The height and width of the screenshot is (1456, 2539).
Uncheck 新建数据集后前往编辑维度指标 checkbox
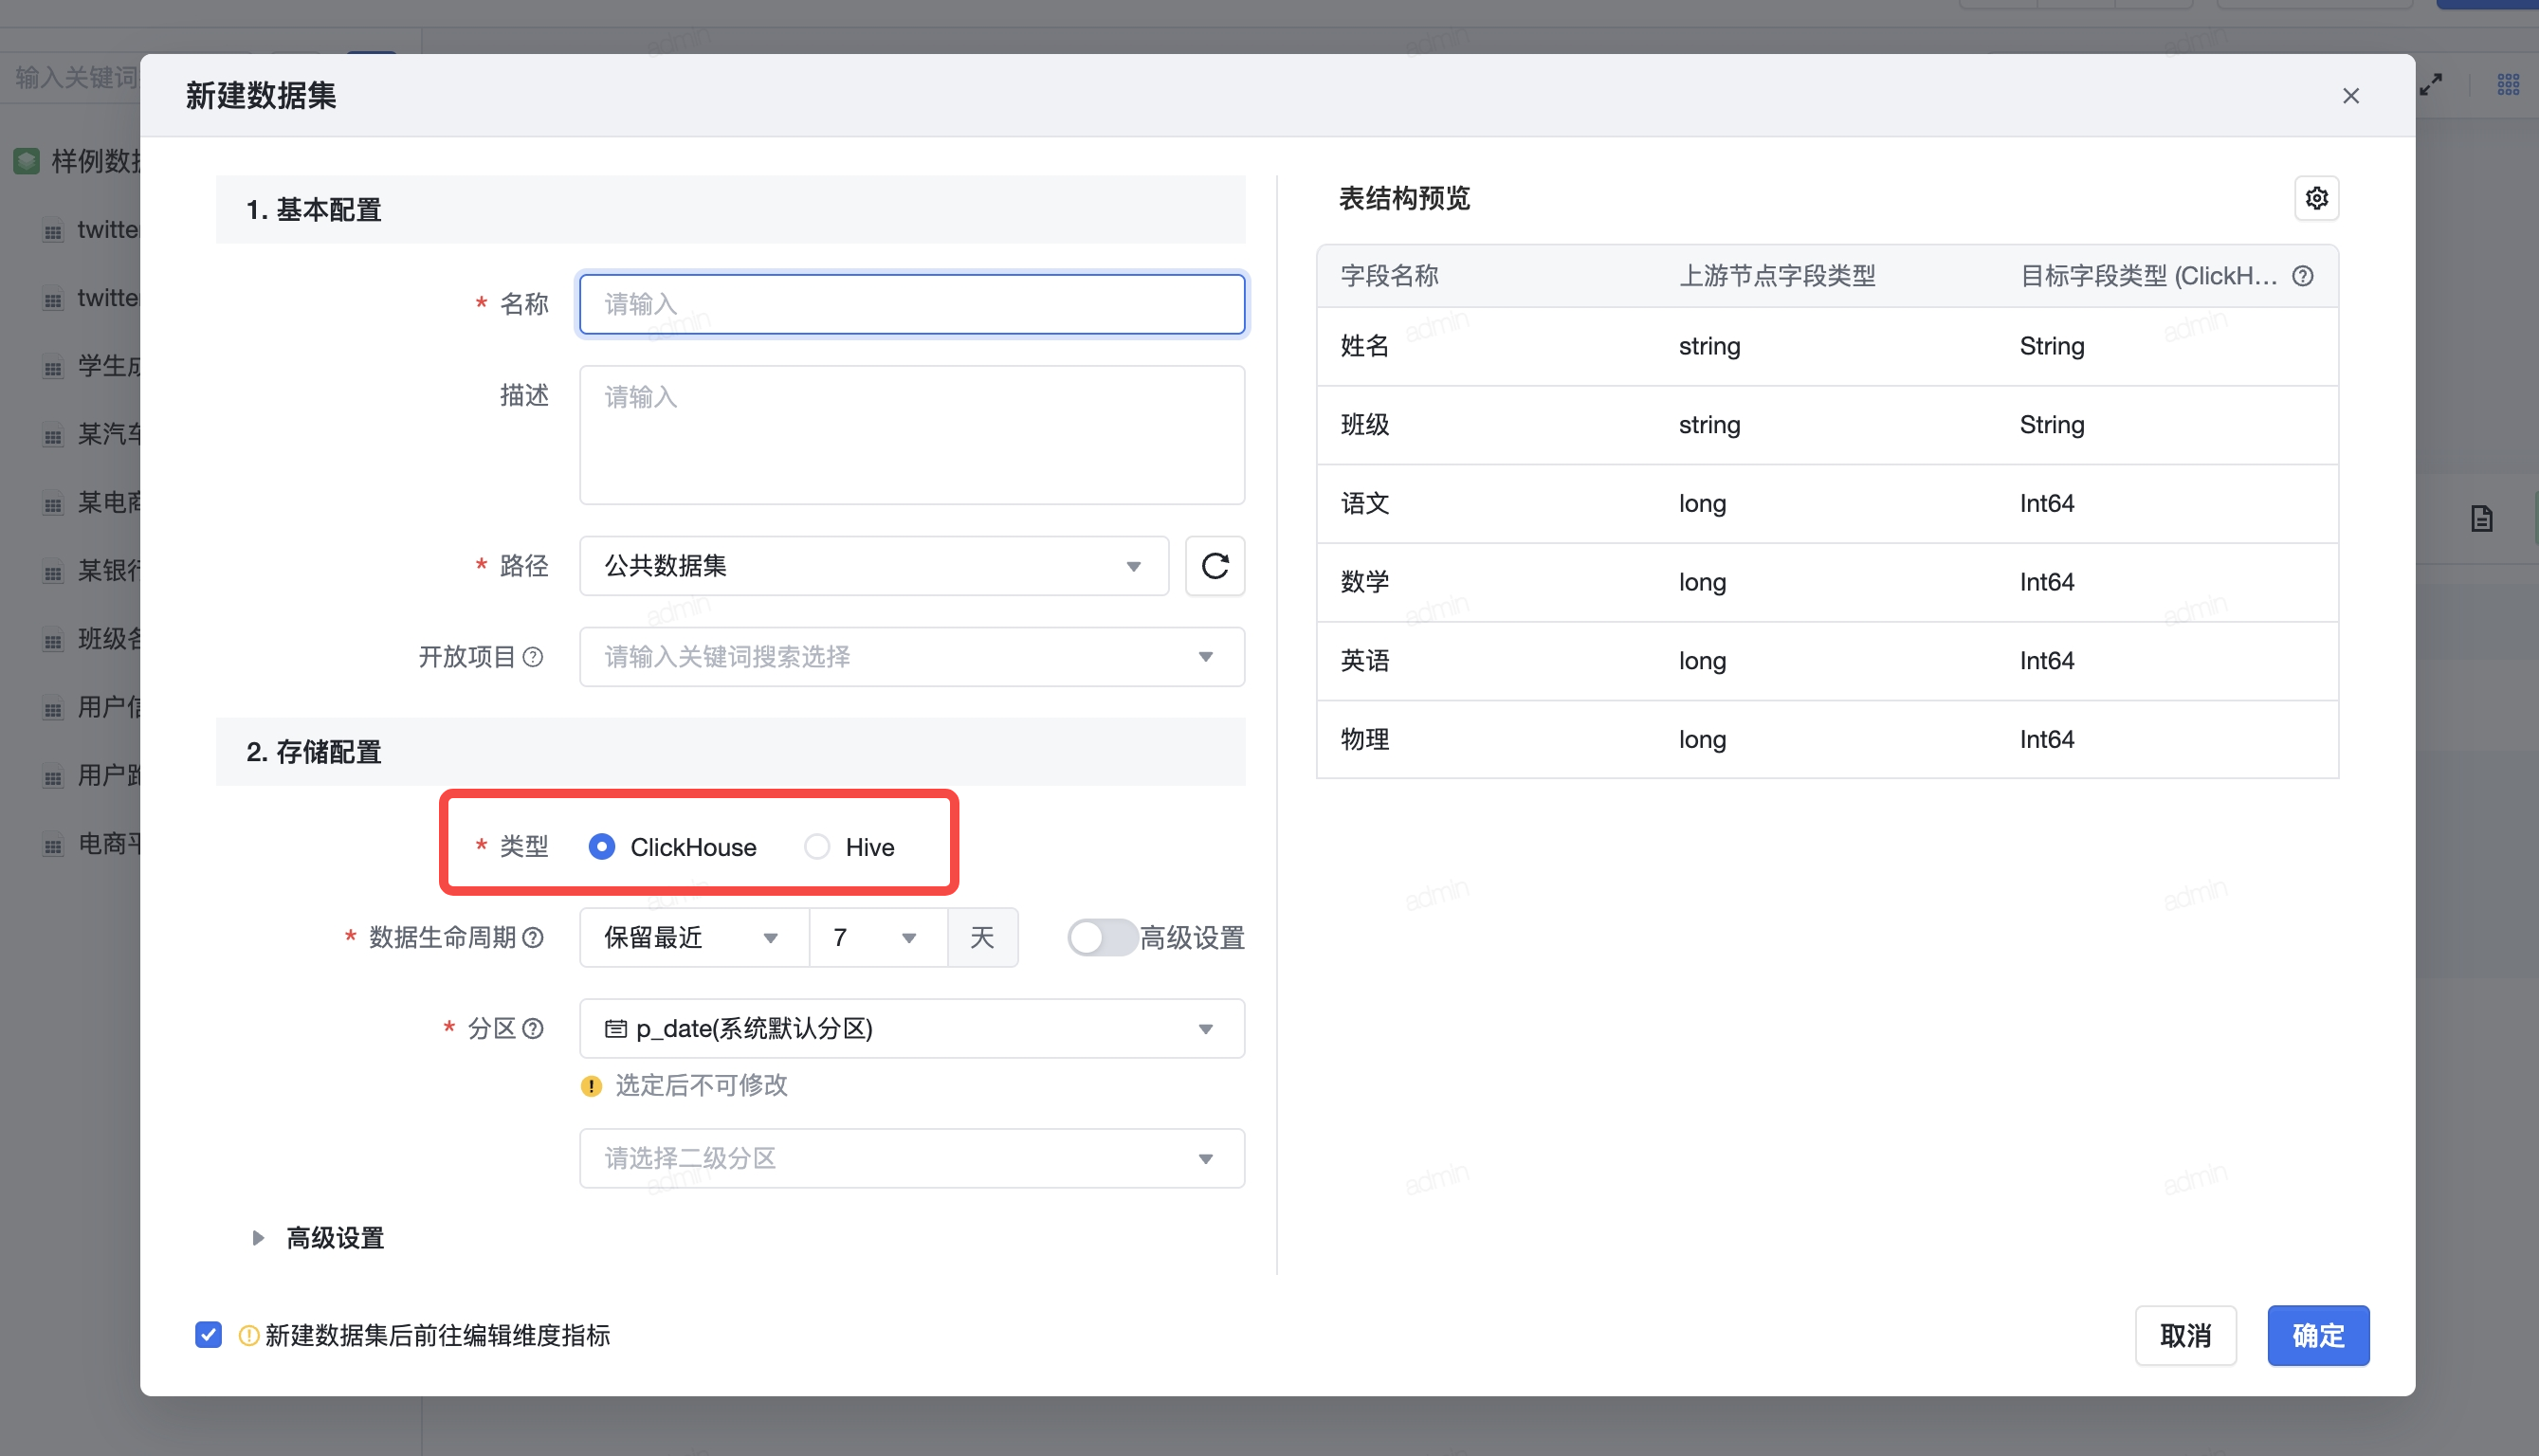click(208, 1335)
